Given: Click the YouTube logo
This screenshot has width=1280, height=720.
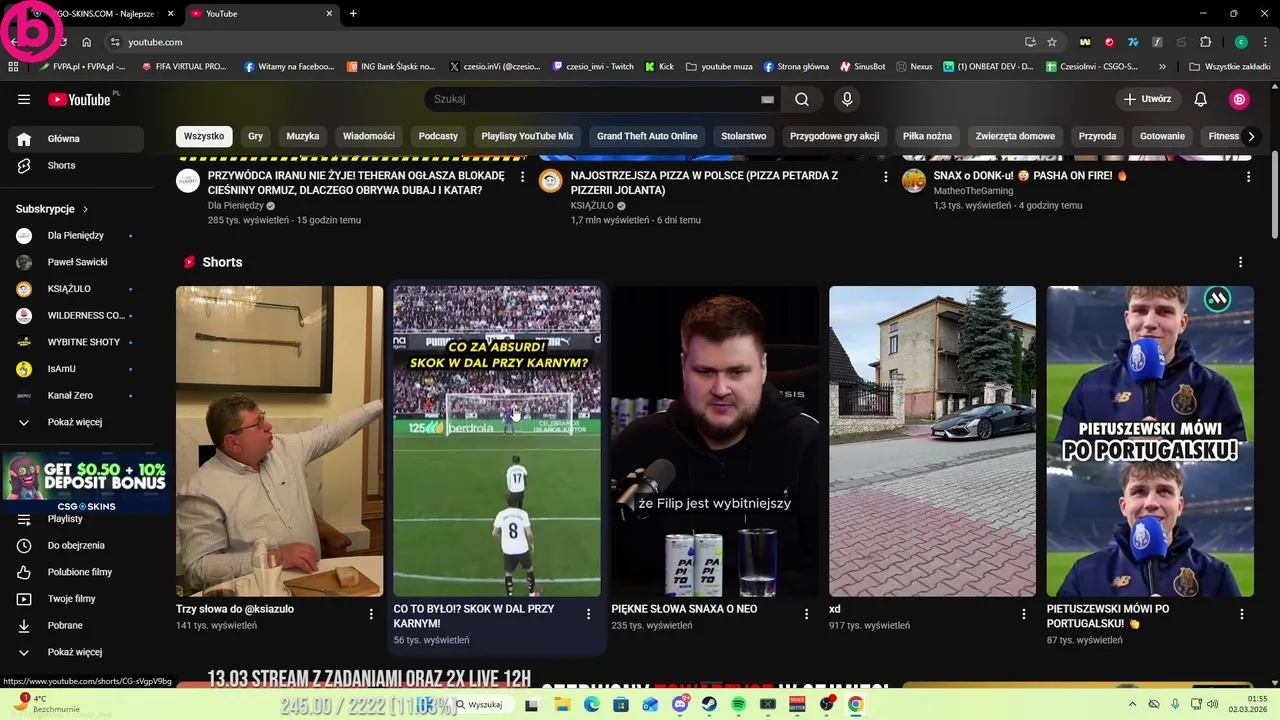Looking at the screenshot, I should point(80,99).
